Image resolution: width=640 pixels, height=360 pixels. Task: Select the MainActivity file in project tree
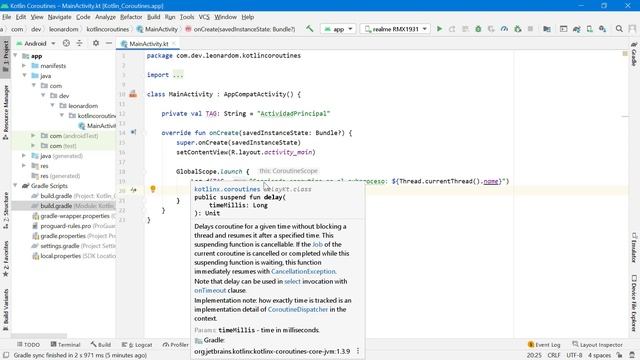(97, 126)
